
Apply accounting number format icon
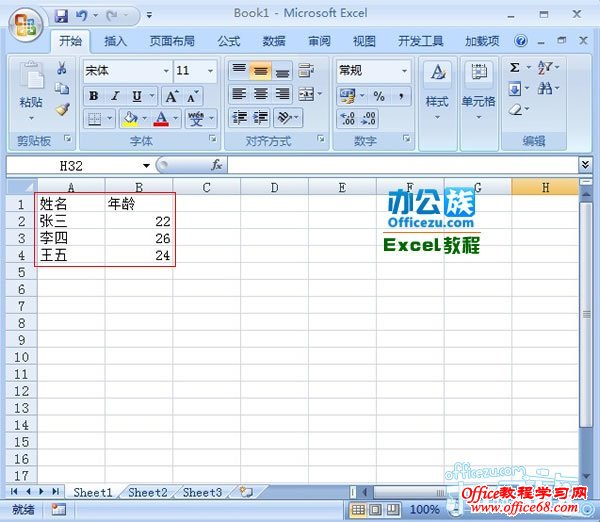pos(348,96)
